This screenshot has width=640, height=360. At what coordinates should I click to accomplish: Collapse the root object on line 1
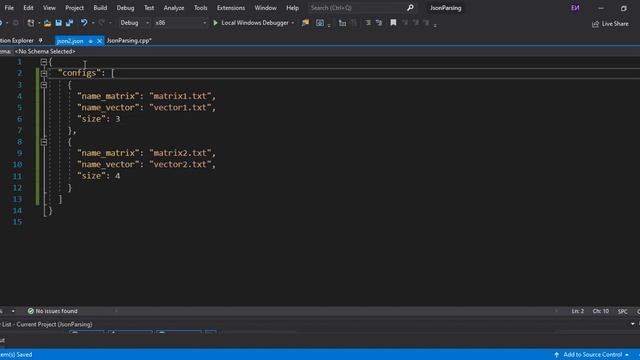[x=44, y=62]
